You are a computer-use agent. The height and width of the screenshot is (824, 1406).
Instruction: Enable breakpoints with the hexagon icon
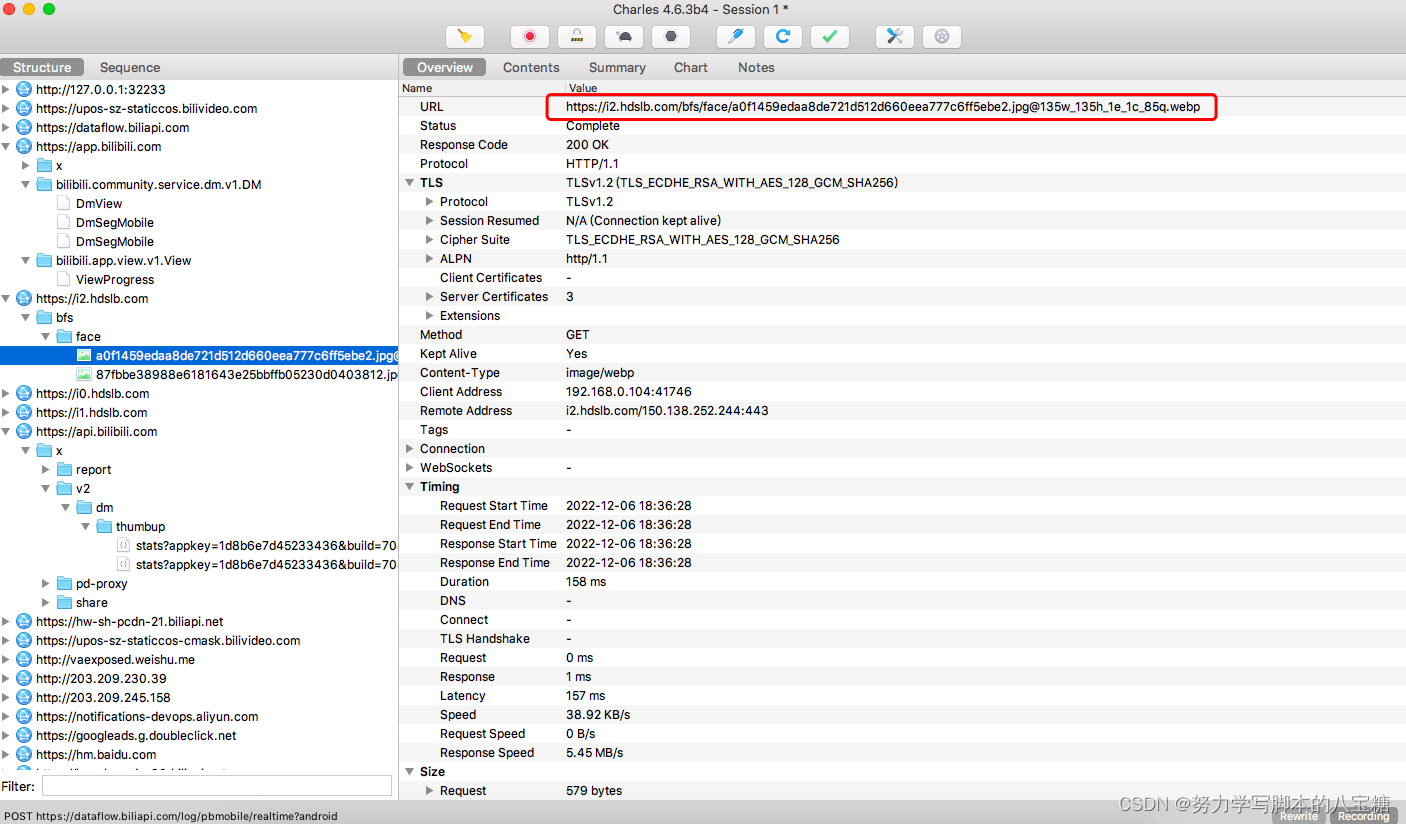coord(670,36)
